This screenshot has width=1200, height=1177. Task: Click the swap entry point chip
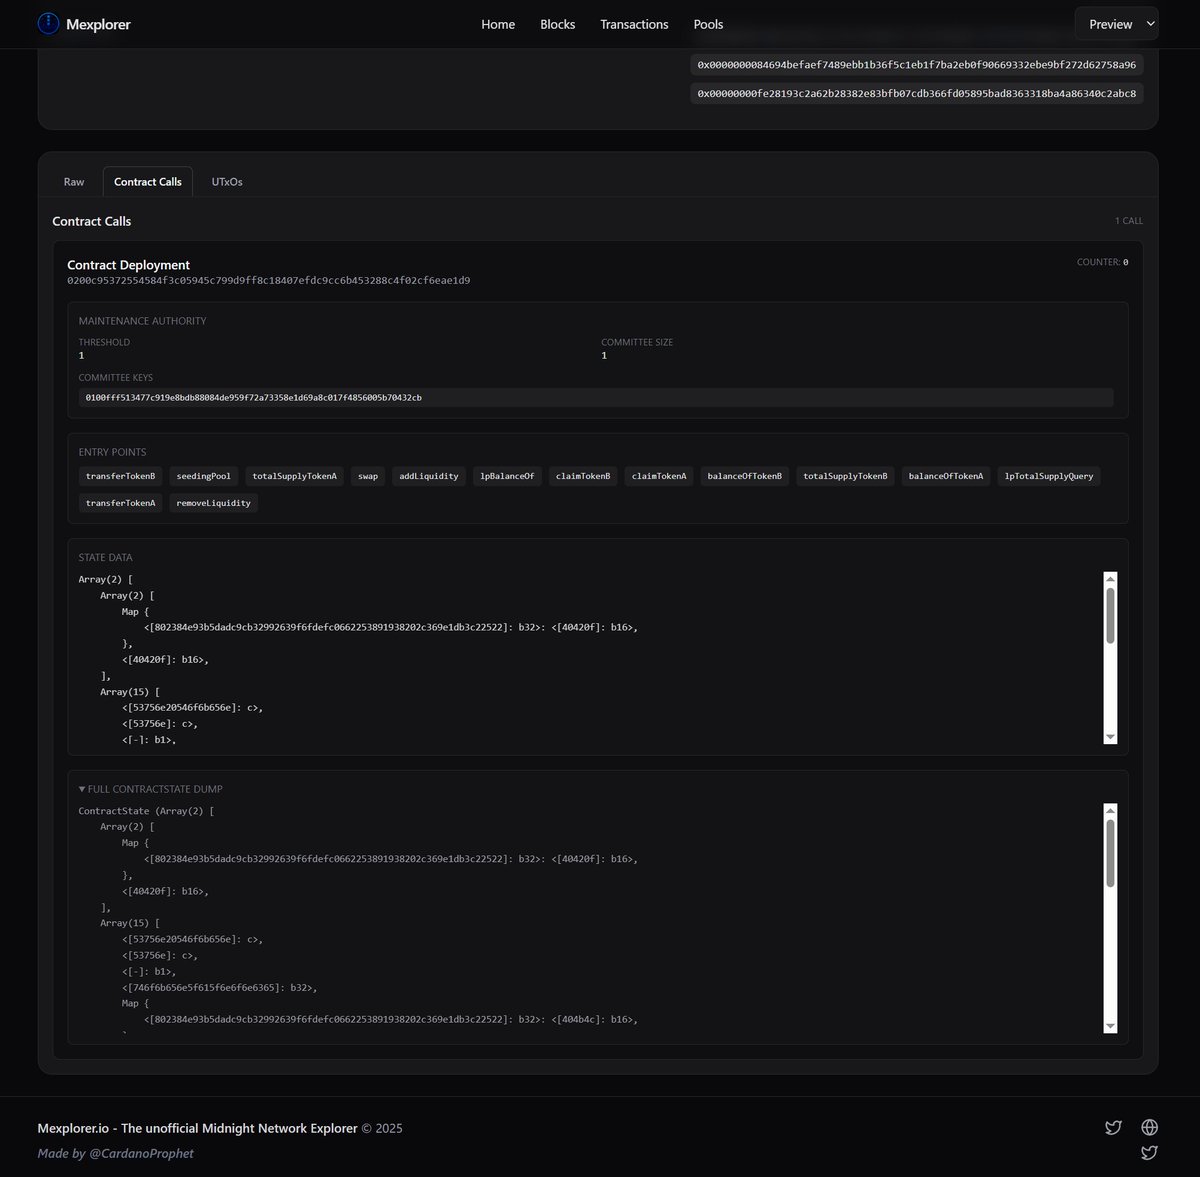(x=368, y=476)
